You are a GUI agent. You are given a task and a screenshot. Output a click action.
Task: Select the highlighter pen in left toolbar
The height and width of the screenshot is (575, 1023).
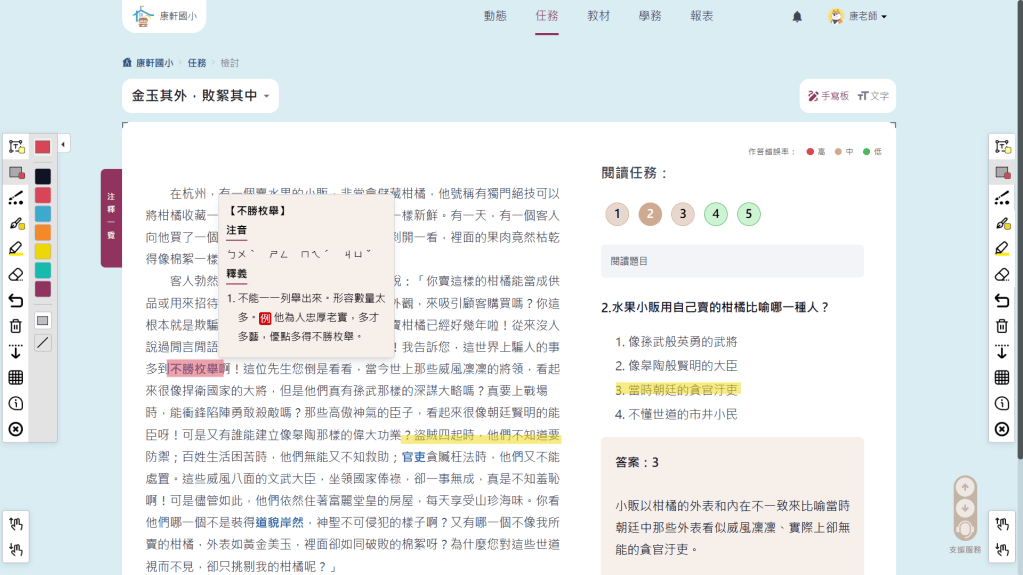pos(16,248)
